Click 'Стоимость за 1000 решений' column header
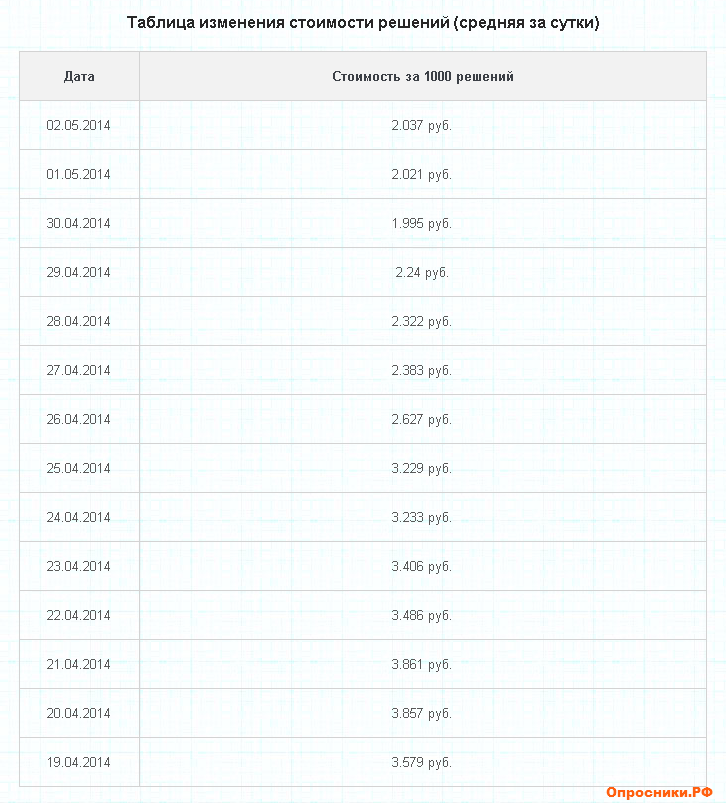726x803 pixels. (x=423, y=76)
